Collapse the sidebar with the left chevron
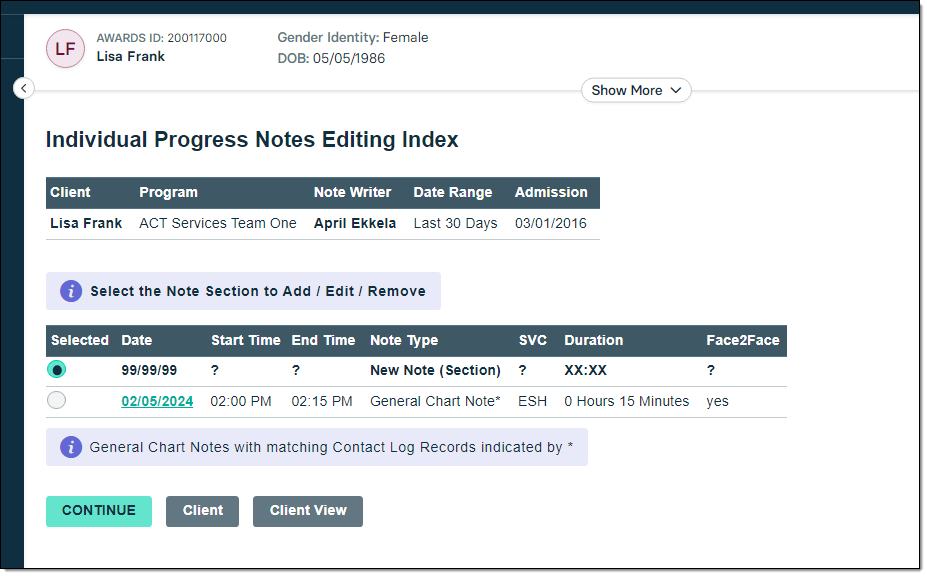 pyautogui.click(x=24, y=89)
